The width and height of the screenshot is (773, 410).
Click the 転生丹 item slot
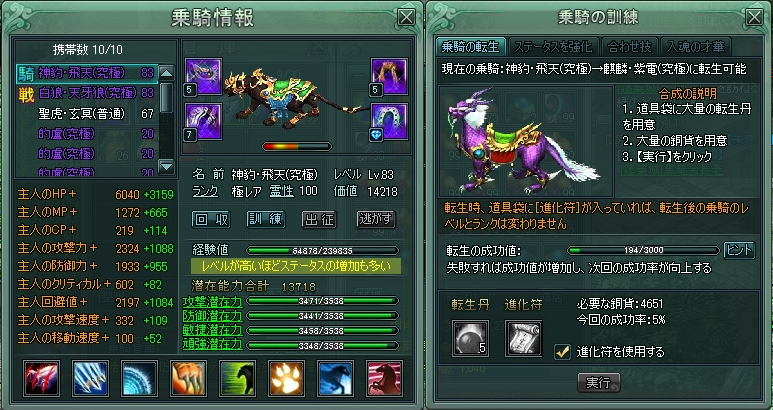(x=470, y=338)
